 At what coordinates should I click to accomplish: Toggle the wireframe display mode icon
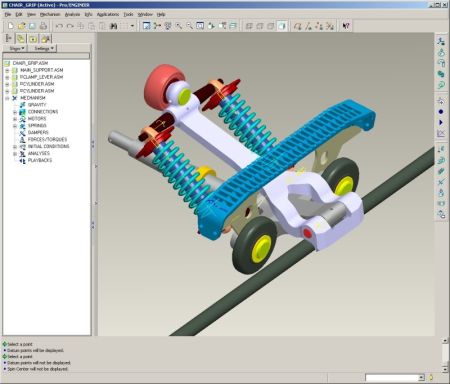point(249,26)
